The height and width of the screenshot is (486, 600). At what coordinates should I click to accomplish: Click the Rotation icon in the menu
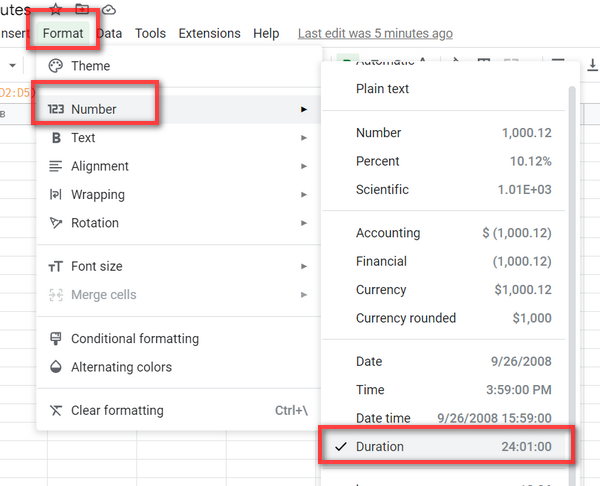tap(55, 223)
